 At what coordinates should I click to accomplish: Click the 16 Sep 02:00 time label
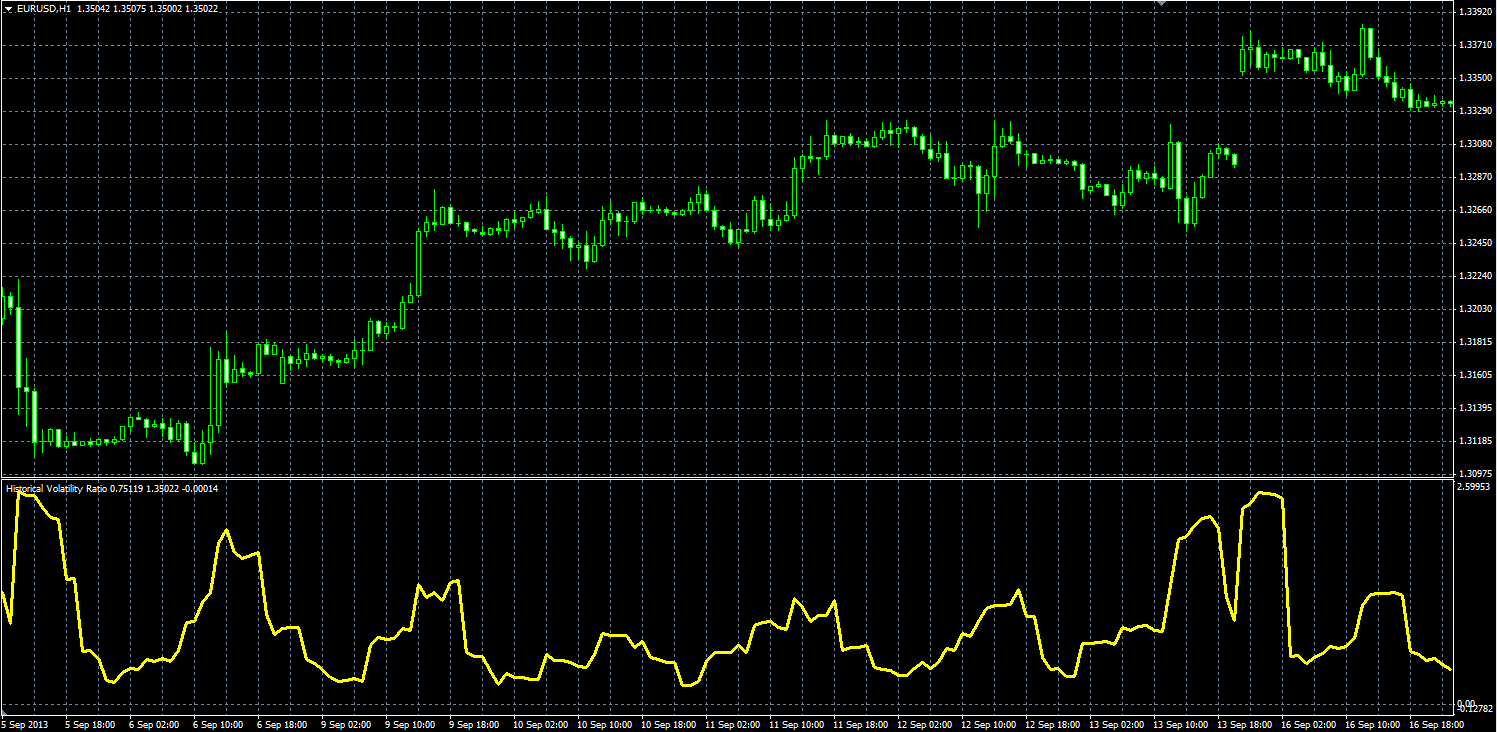[1308, 724]
